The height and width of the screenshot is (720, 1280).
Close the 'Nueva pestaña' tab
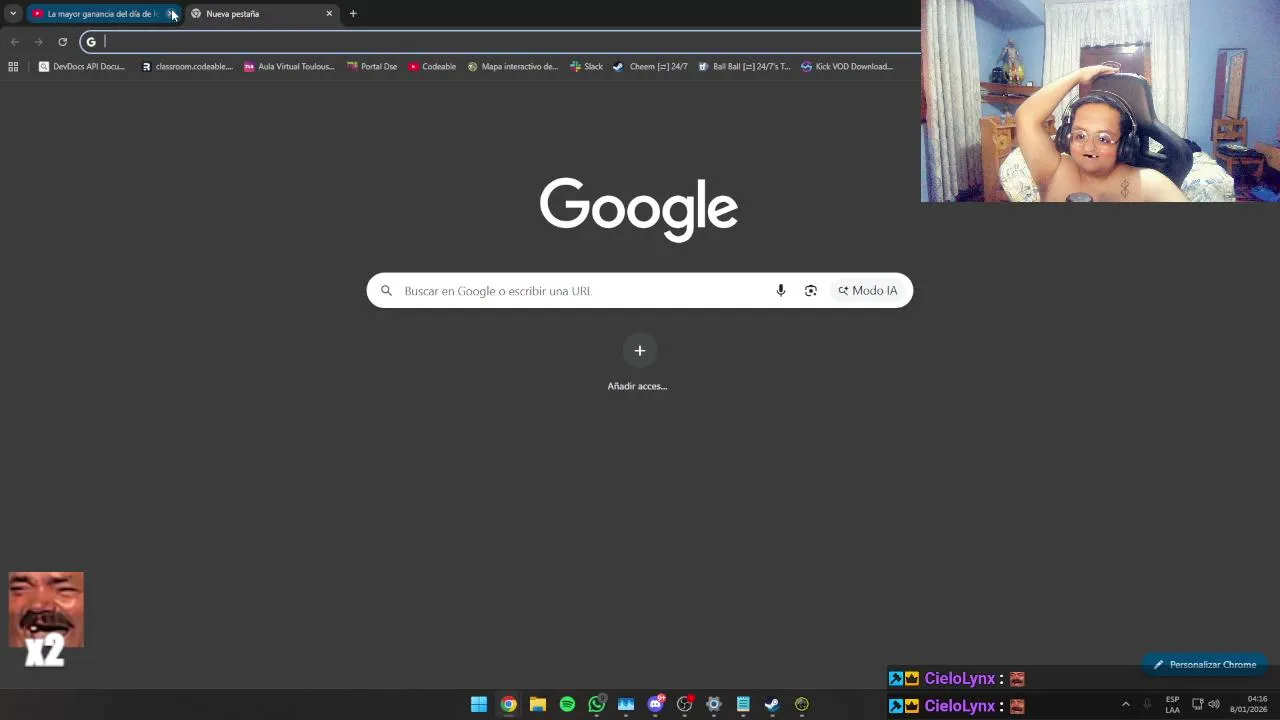pos(329,14)
